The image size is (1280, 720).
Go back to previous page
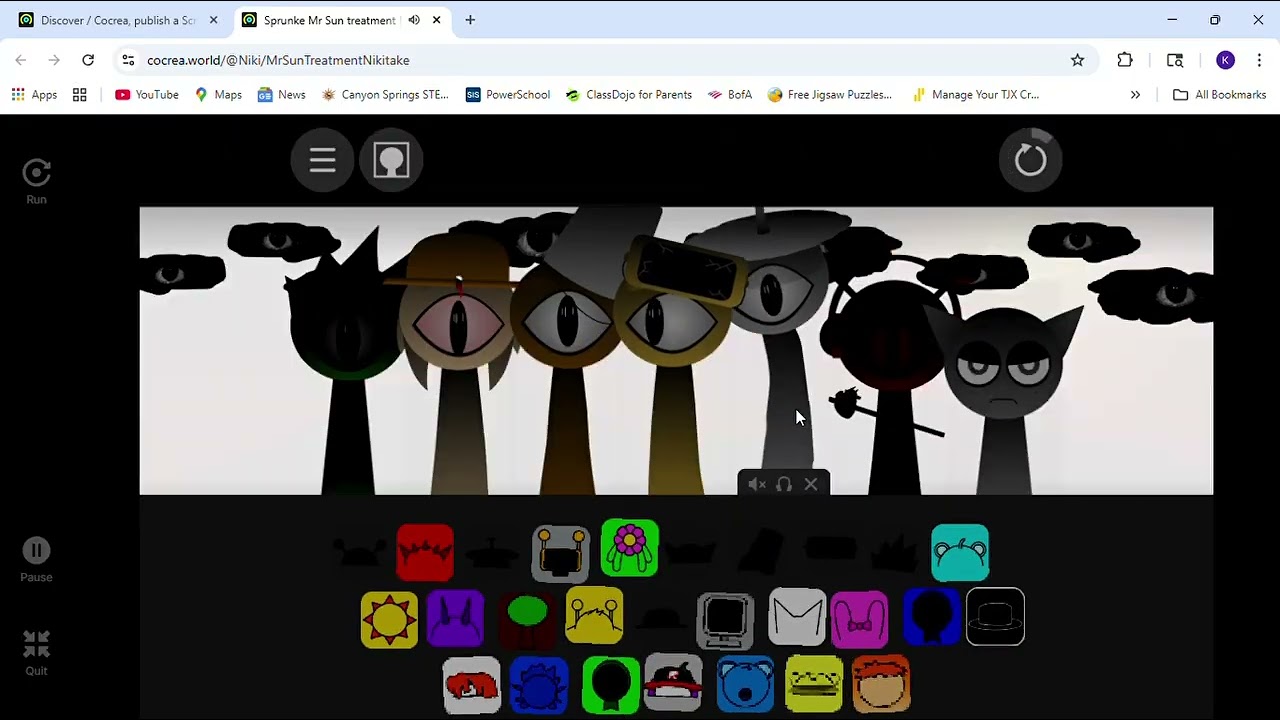pyautogui.click(x=21, y=60)
